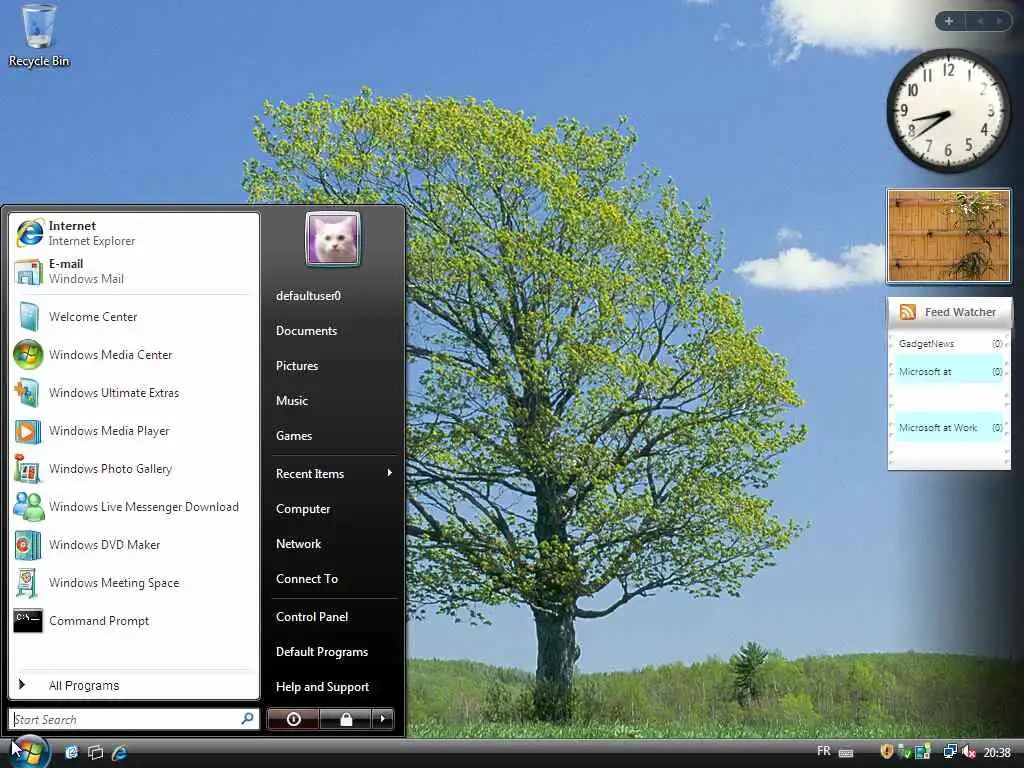Click Safely Remove Hardware tray icon

[904, 752]
